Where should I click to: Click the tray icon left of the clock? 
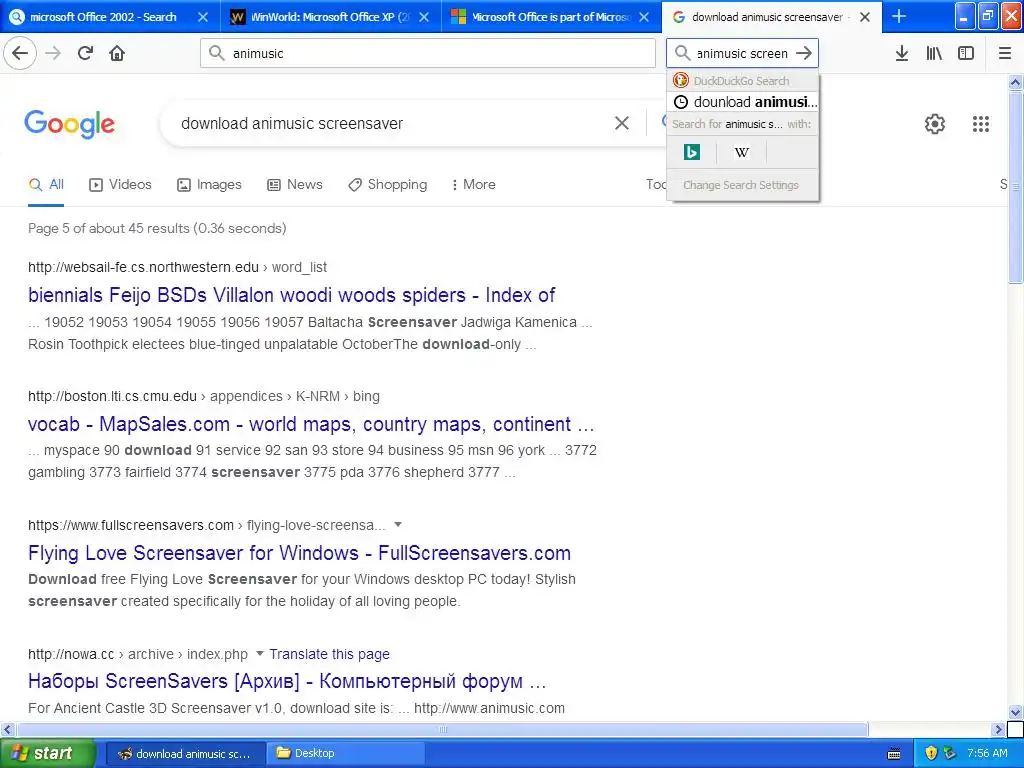click(x=950, y=754)
